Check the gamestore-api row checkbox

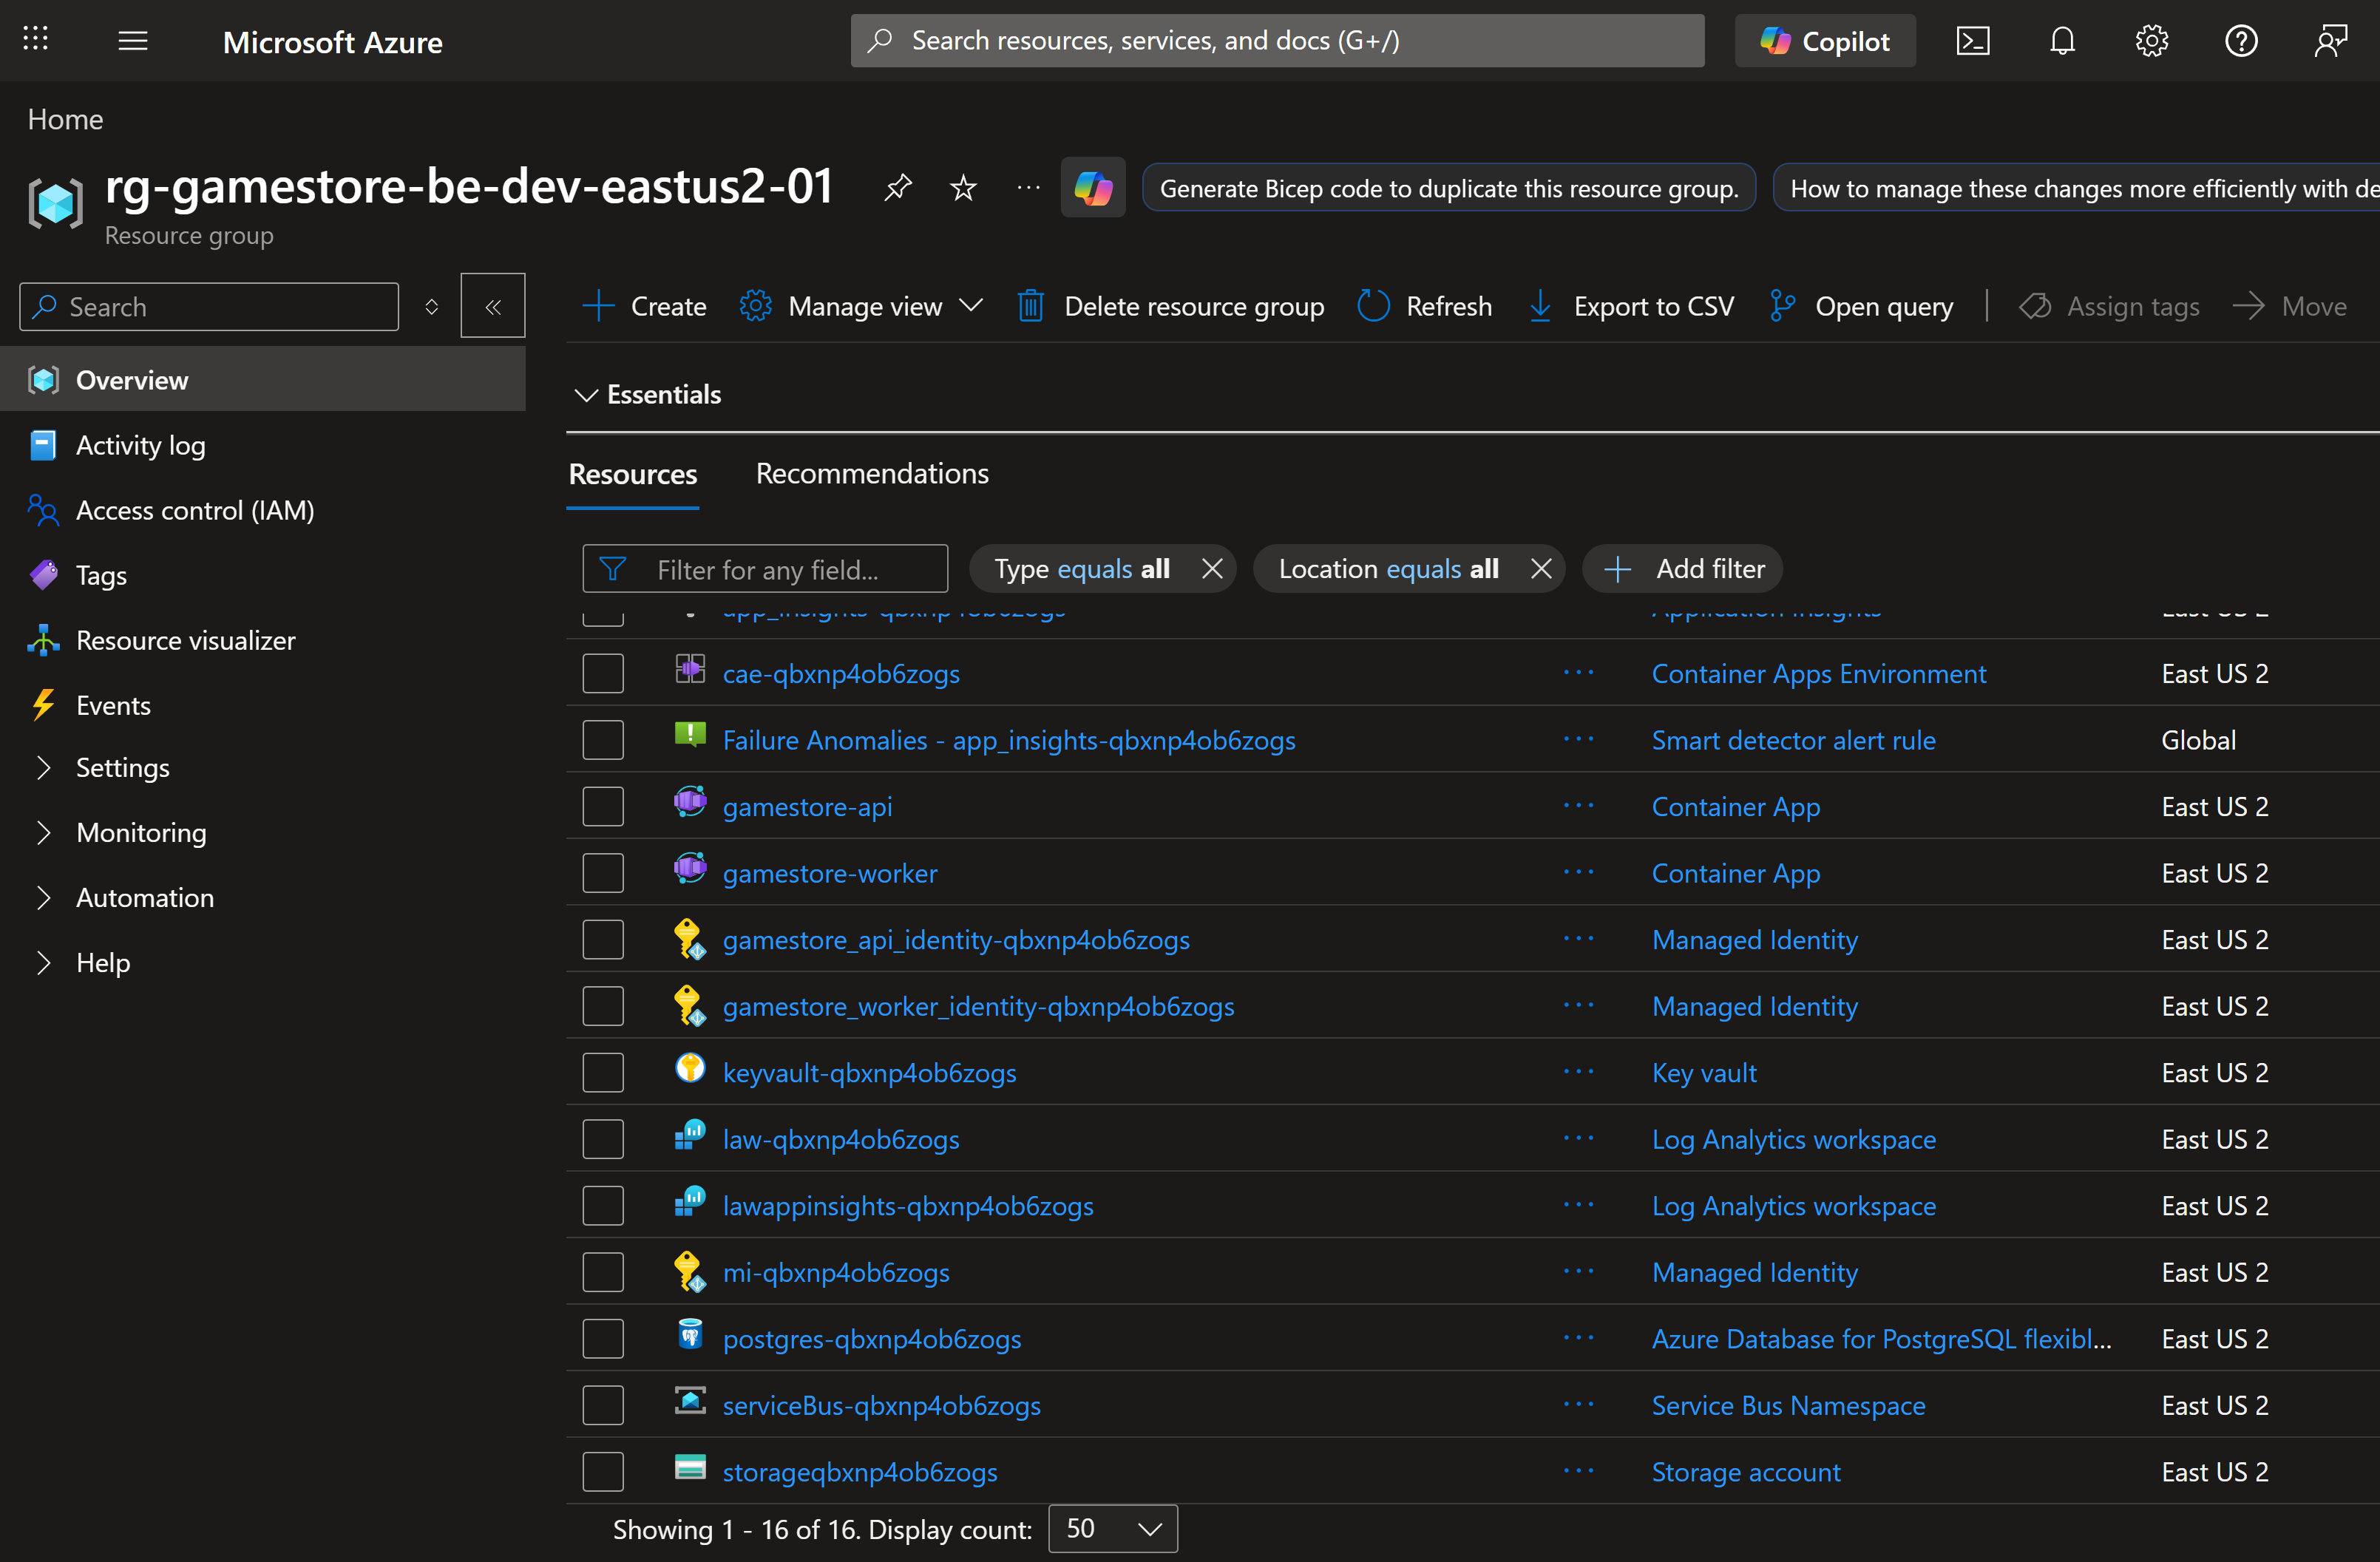pyautogui.click(x=603, y=806)
